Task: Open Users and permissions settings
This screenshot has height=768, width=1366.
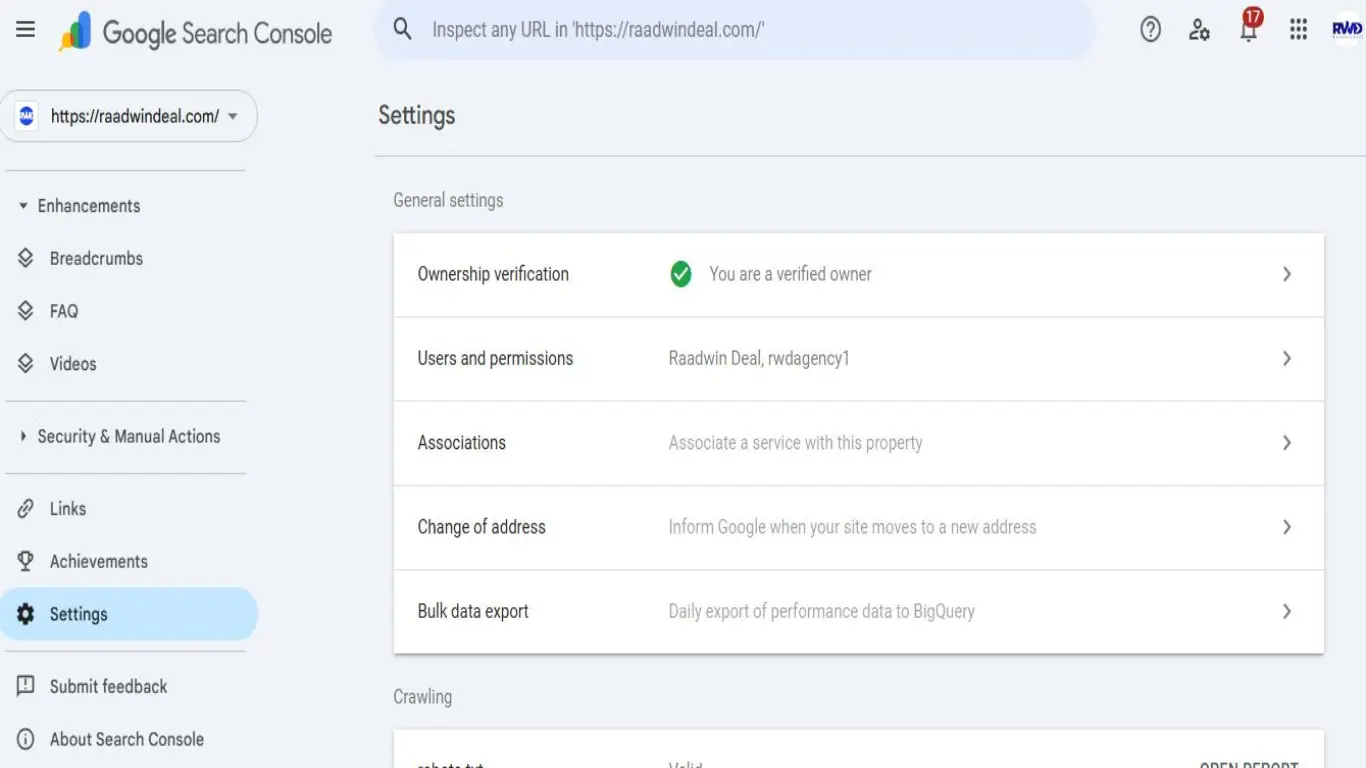Action: pyautogui.click(x=858, y=358)
